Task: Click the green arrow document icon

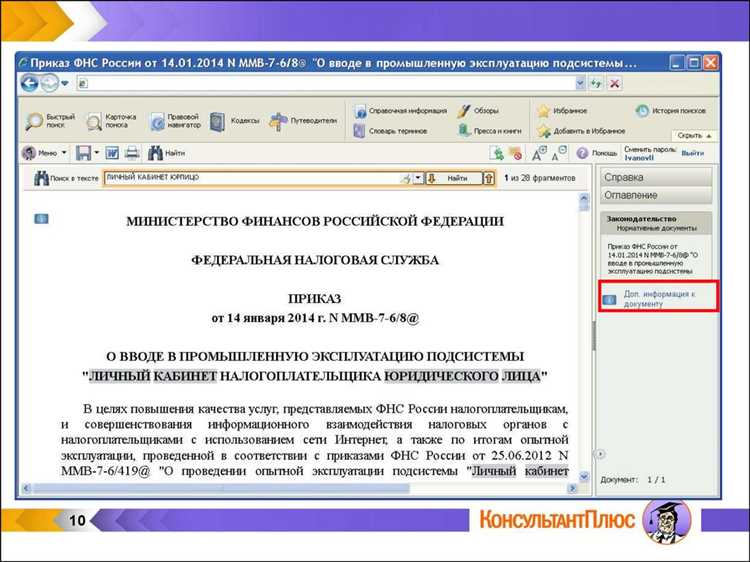Action: [497, 153]
